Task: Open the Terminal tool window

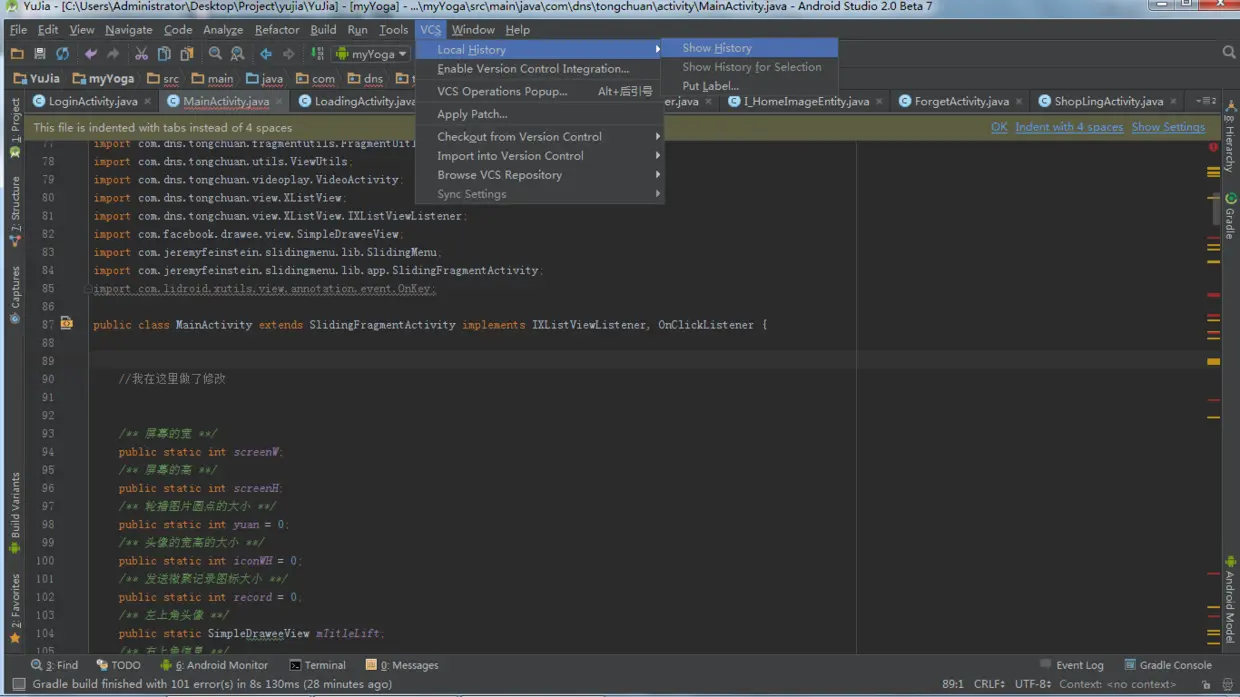Action: [317, 665]
